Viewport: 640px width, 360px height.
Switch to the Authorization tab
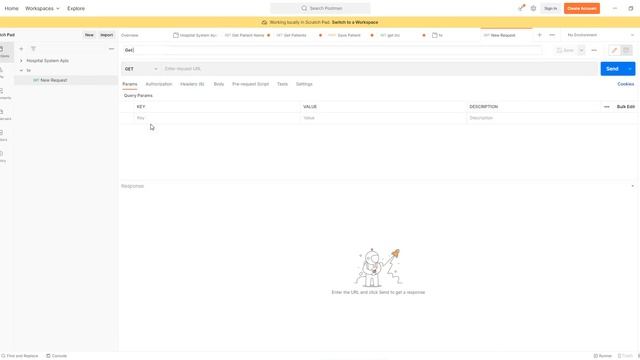[159, 84]
